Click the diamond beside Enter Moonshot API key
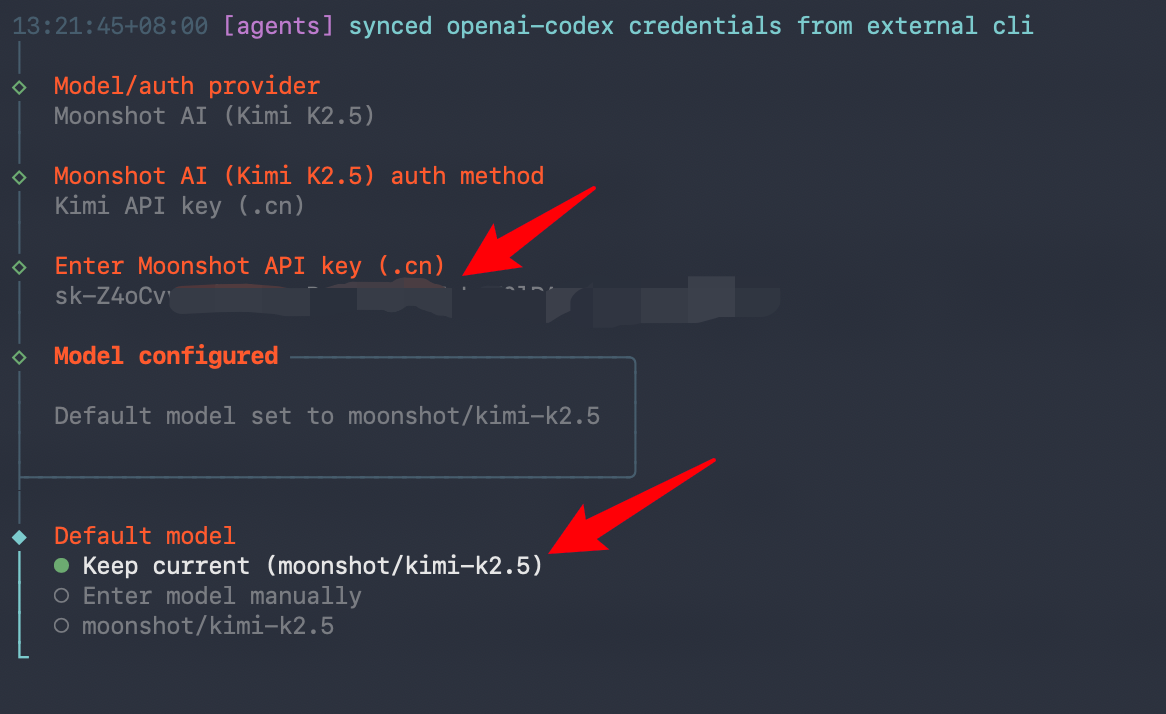Viewport: 1166px width, 714px height. point(19,267)
